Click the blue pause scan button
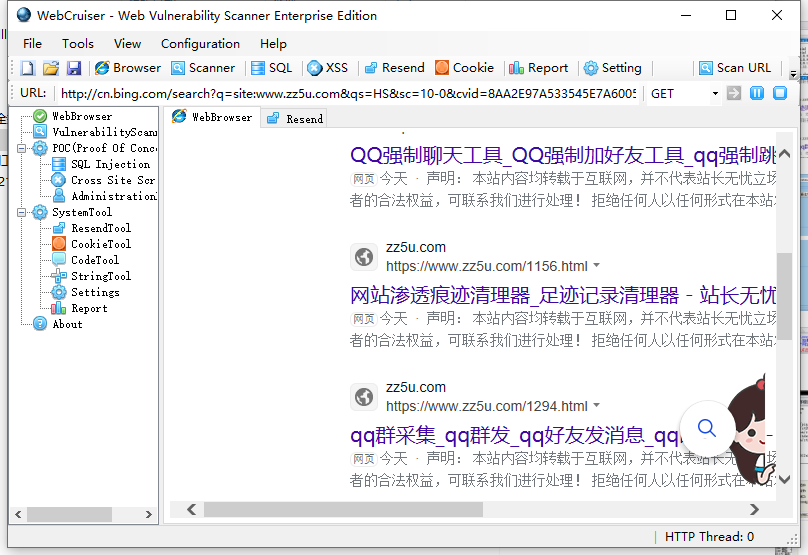 (x=757, y=93)
